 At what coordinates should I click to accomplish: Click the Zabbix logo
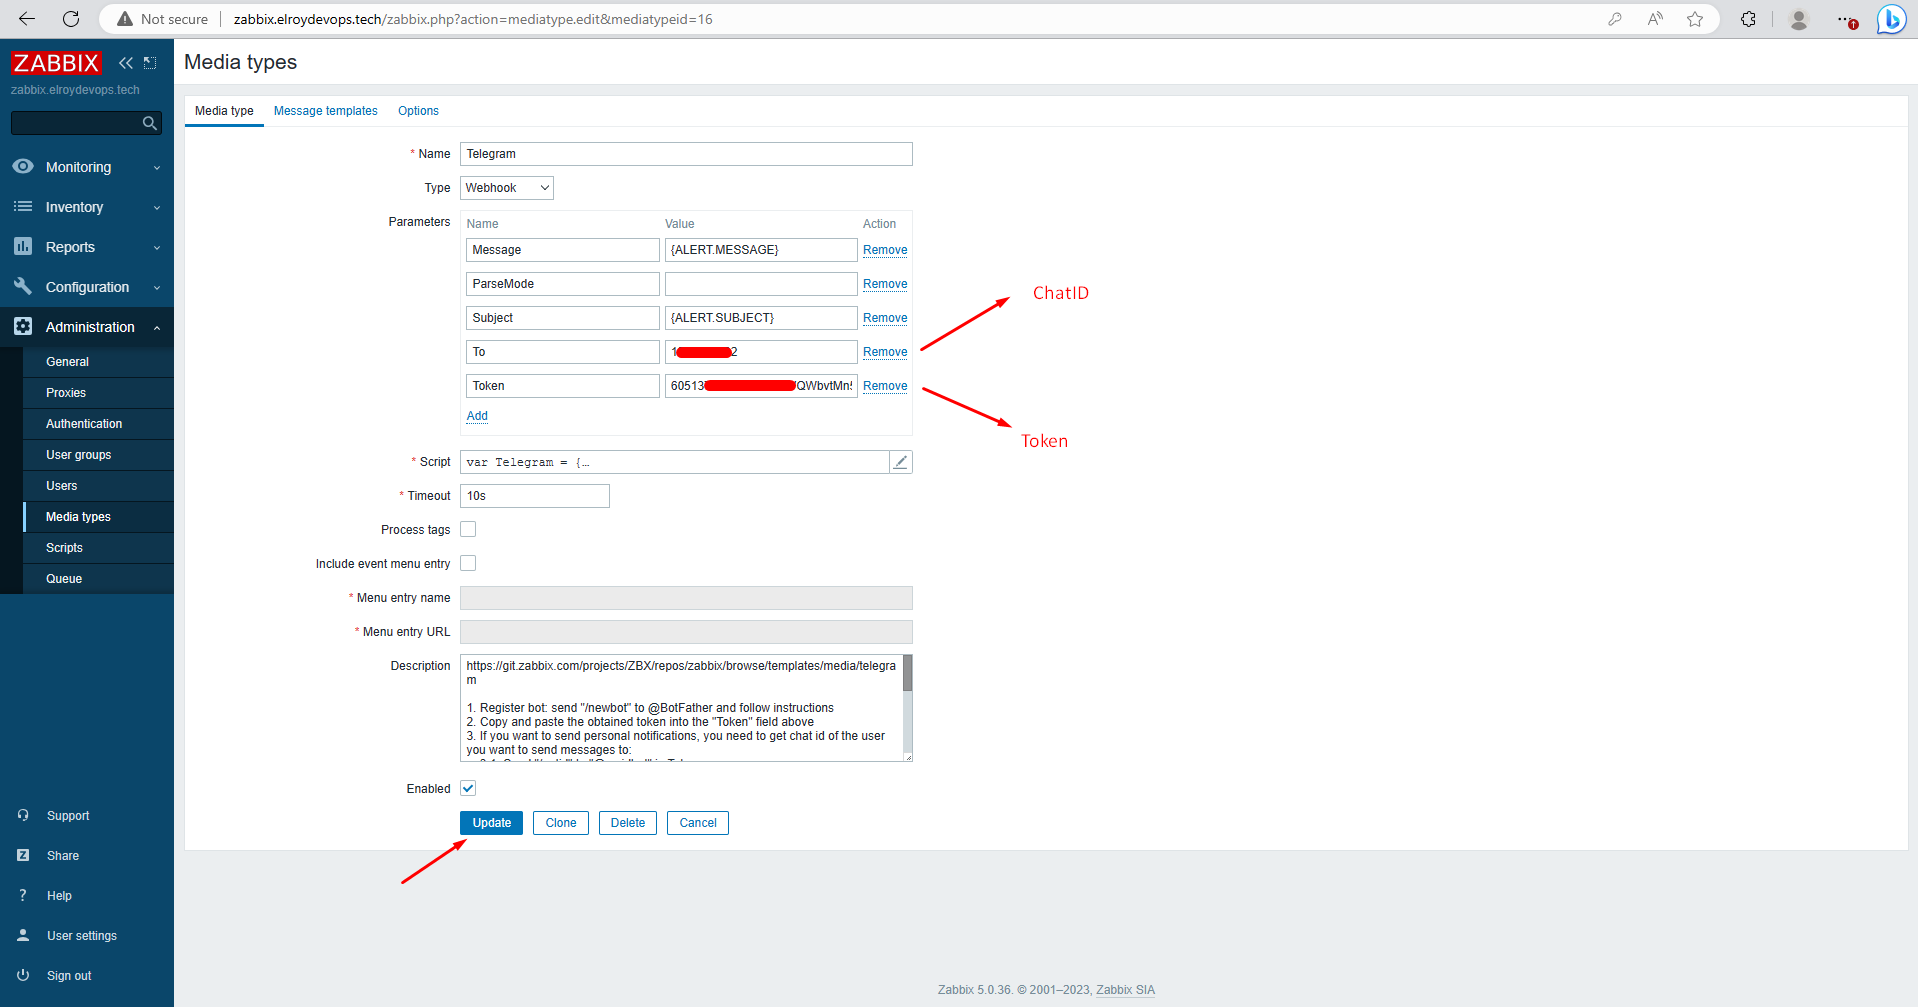pyautogui.click(x=56, y=63)
